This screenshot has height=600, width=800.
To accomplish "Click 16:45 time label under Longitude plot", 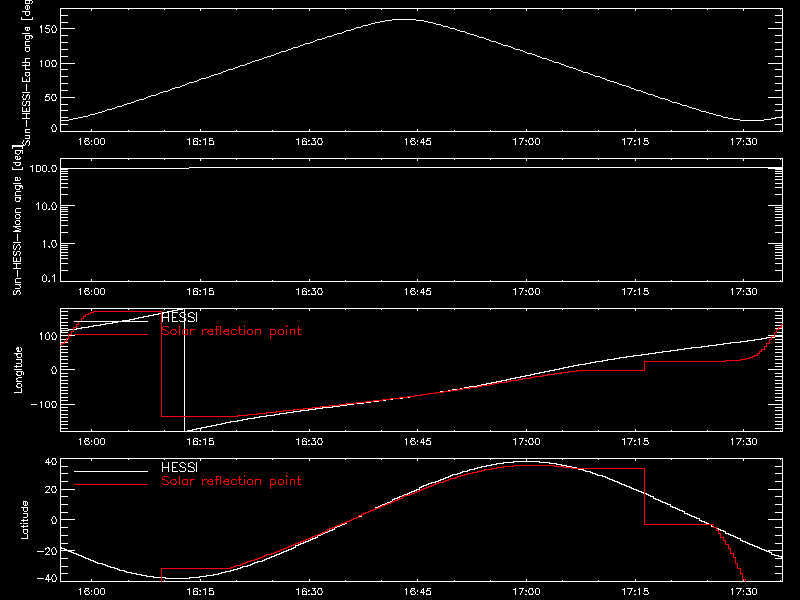I will pos(418,442).
